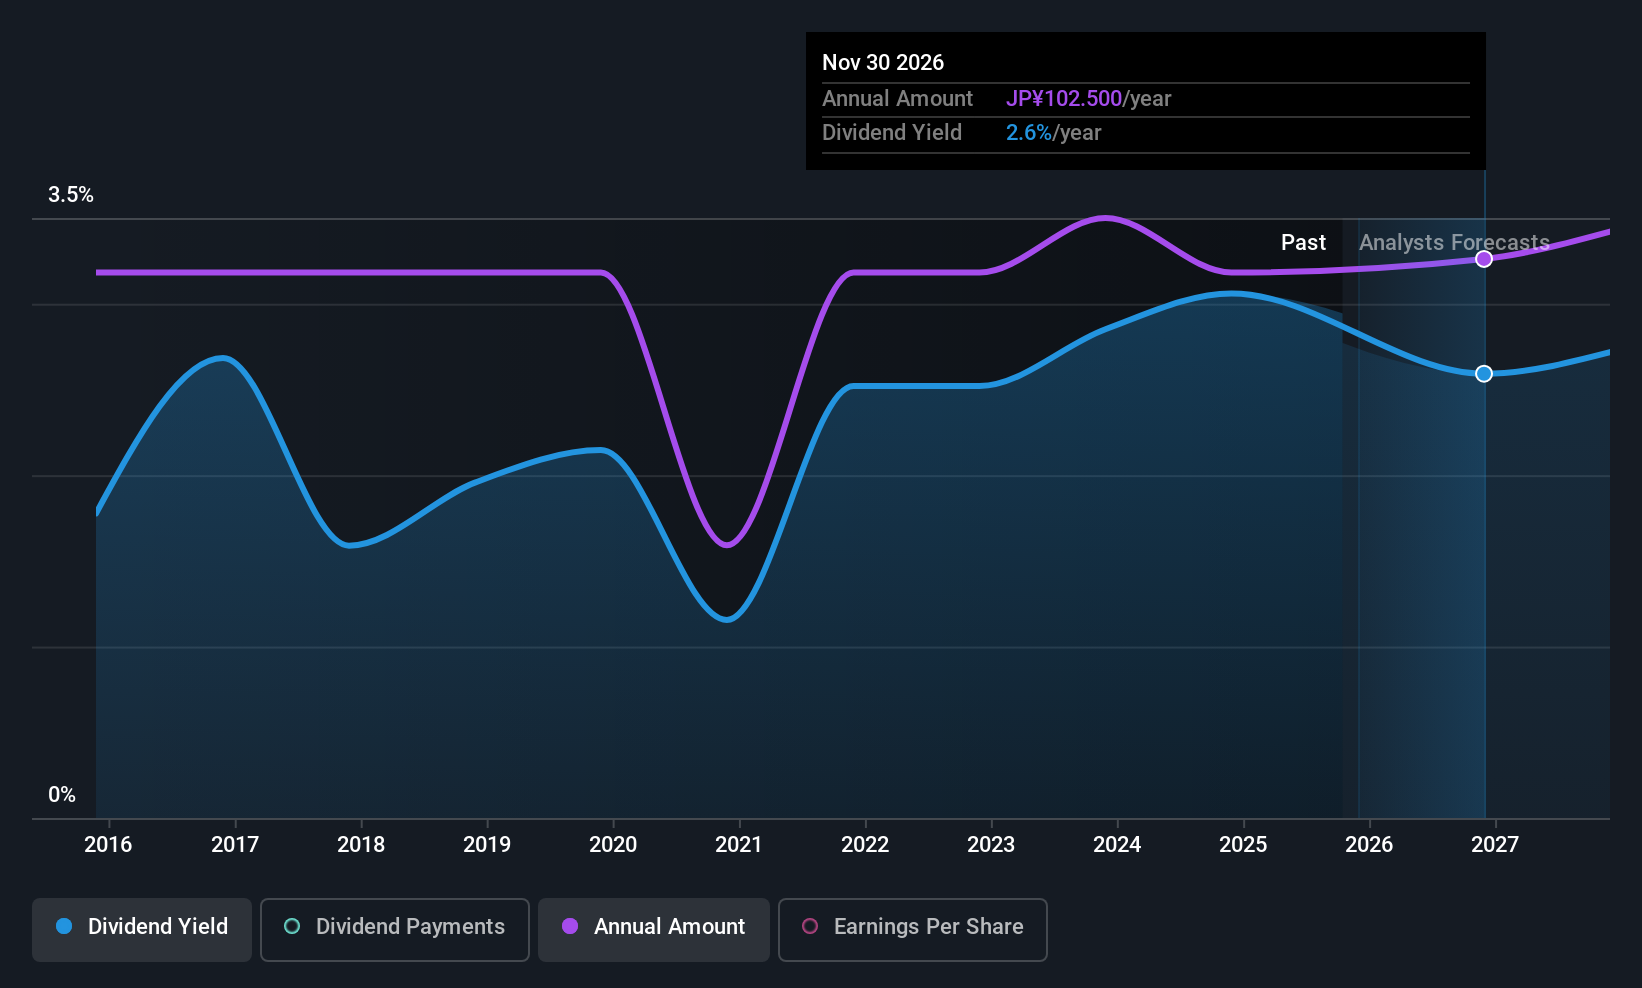Click the Past section label

point(1303,242)
